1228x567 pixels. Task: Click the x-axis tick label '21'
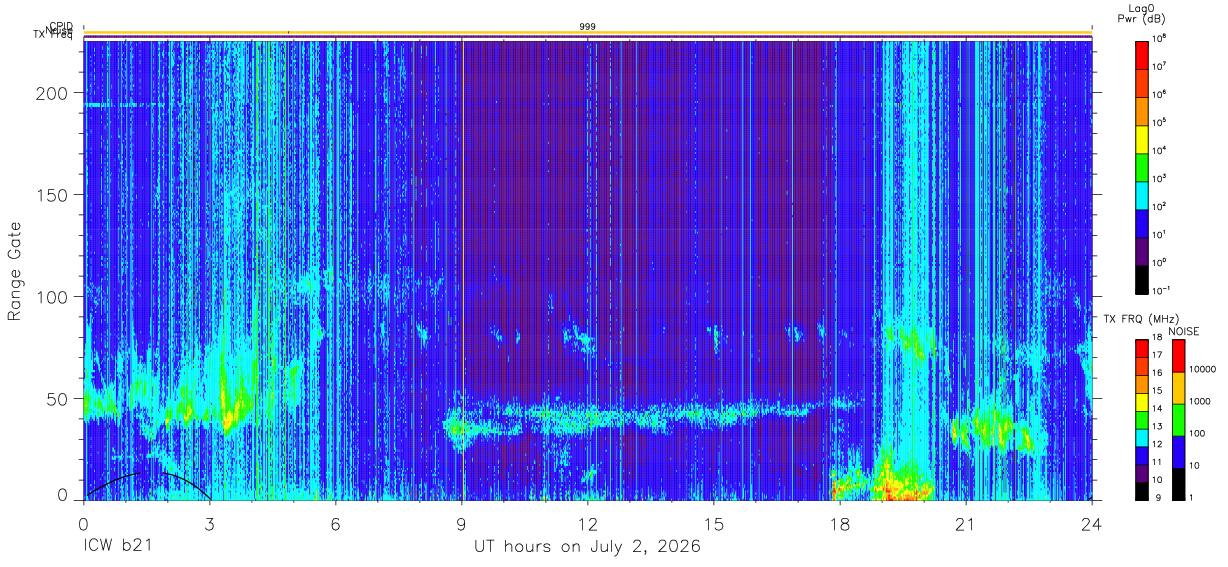[x=965, y=524]
